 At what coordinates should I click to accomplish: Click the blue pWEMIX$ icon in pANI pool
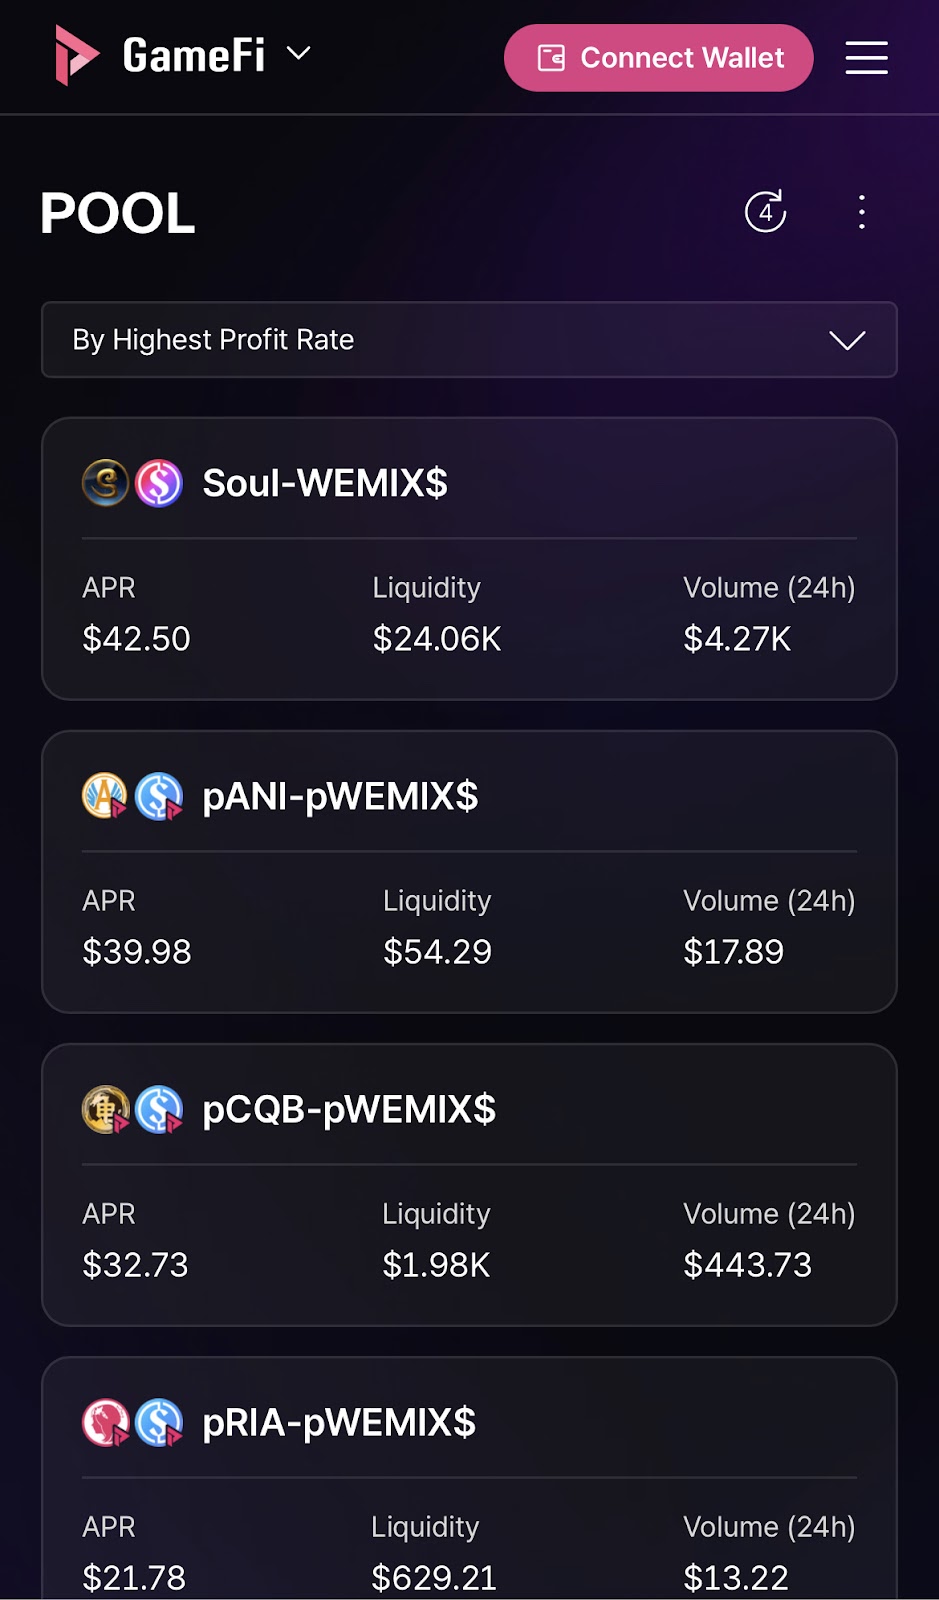click(x=159, y=796)
